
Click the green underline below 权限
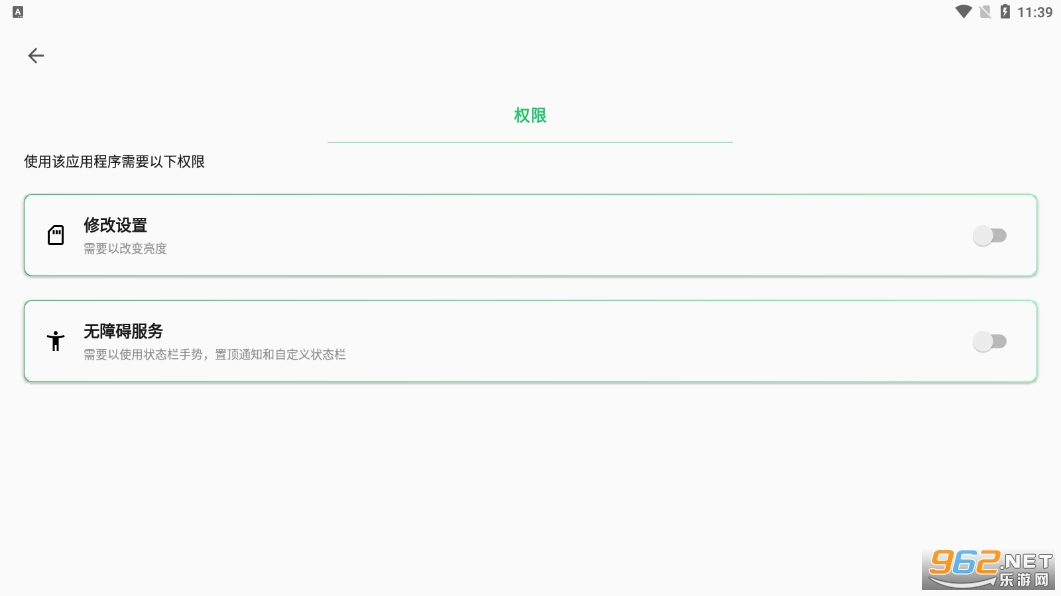click(x=530, y=142)
